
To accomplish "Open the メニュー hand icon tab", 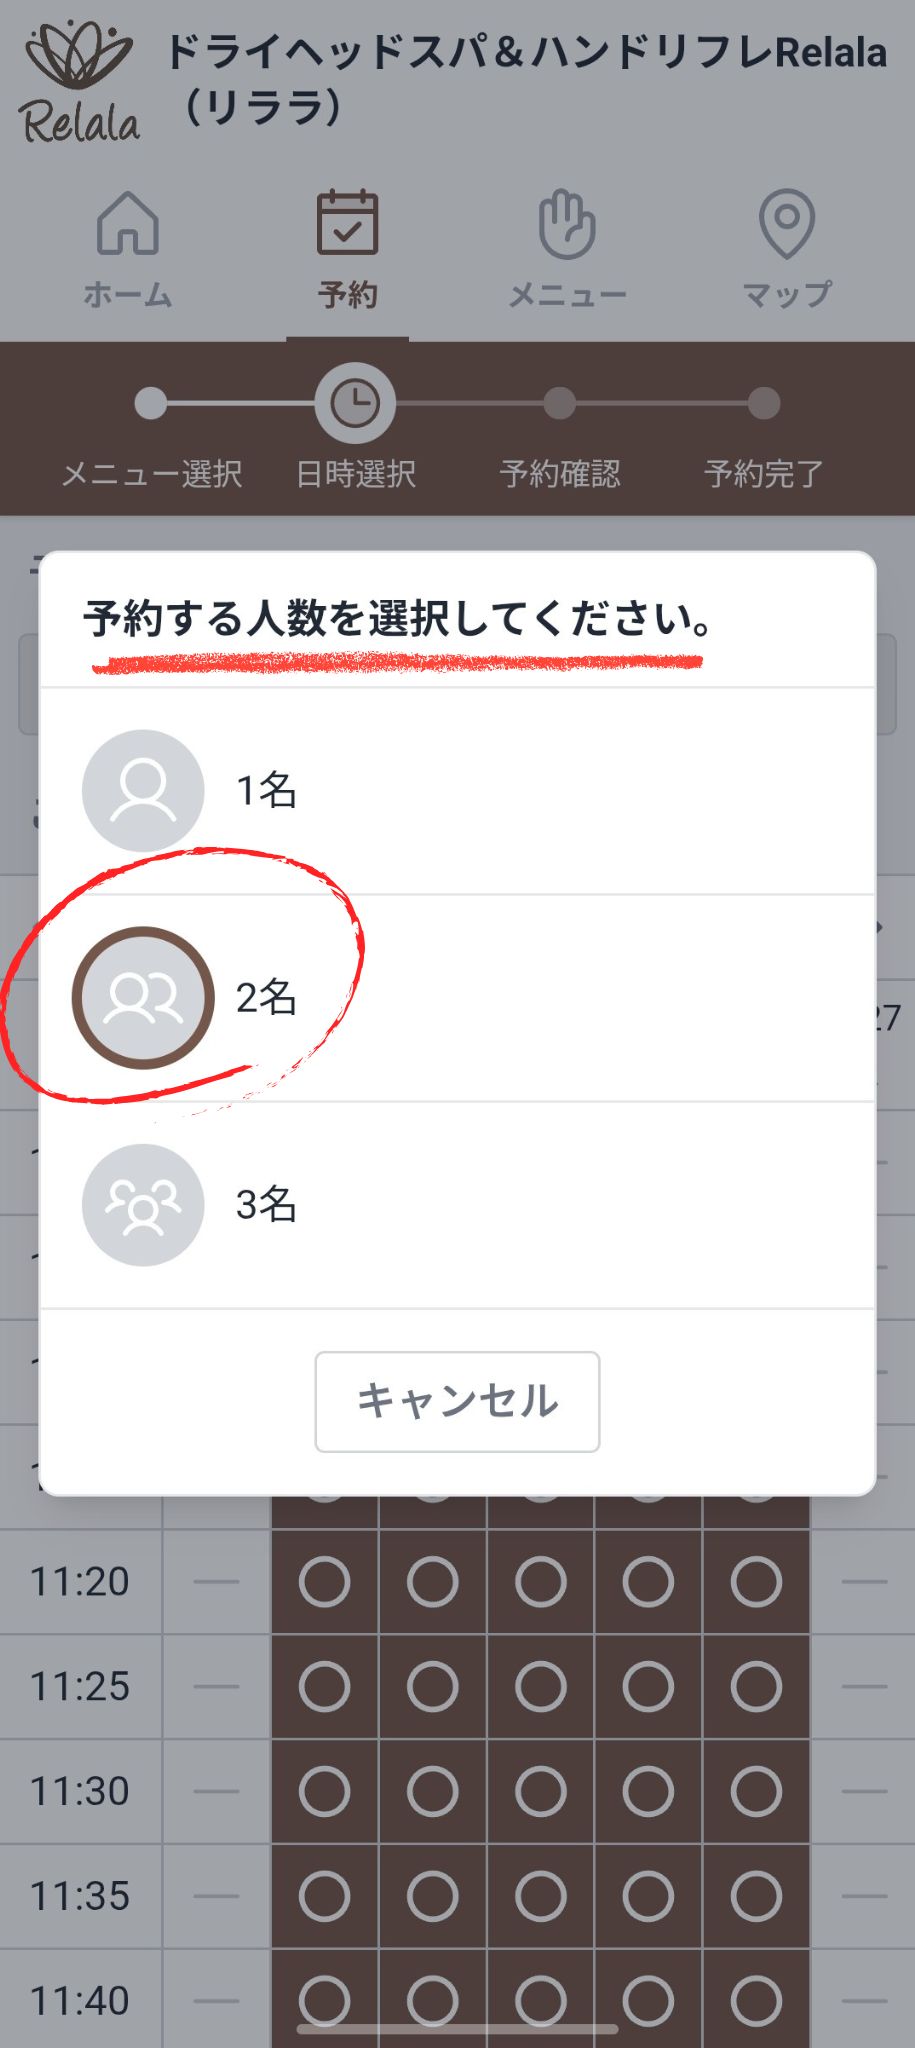I will pyautogui.click(x=567, y=225).
